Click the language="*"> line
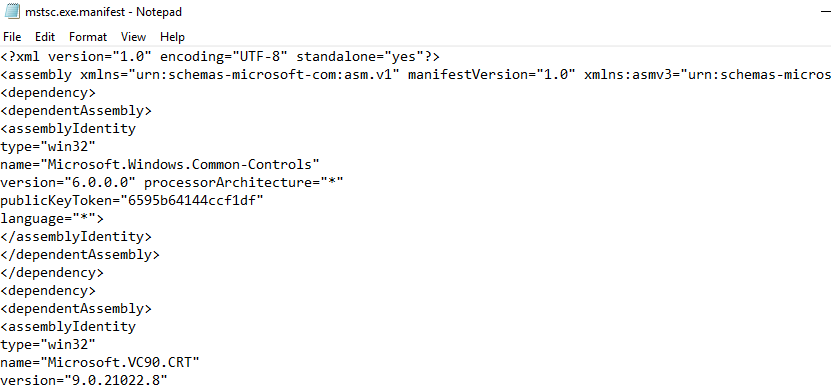This screenshot has height=386, width=831. pos(52,218)
